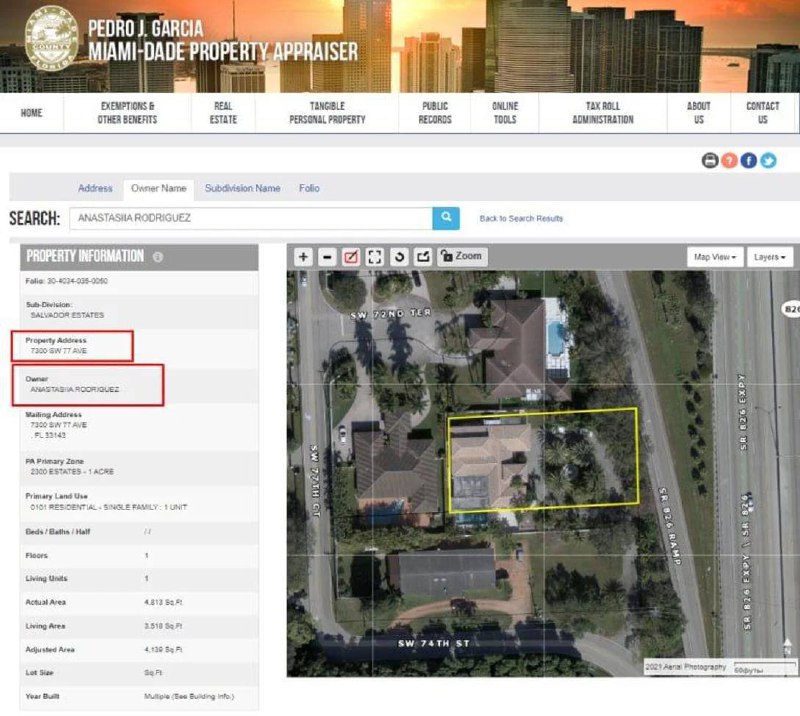Click the blue magnifier search button
Screen dimensions: 800x716
pyautogui.click(x=446, y=218)
